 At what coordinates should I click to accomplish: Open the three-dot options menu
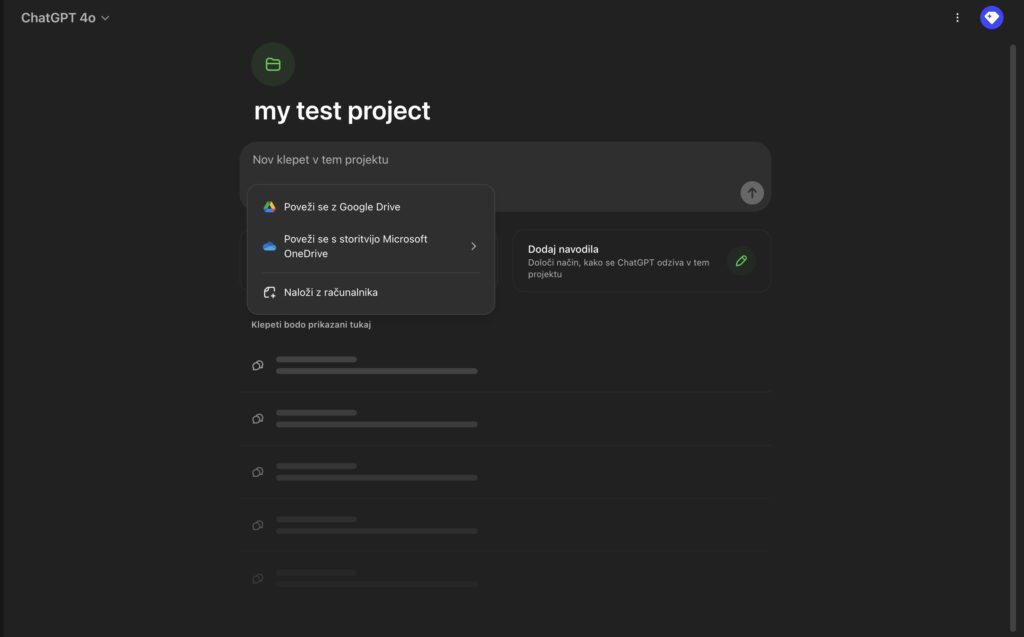[x=957, y=18]
